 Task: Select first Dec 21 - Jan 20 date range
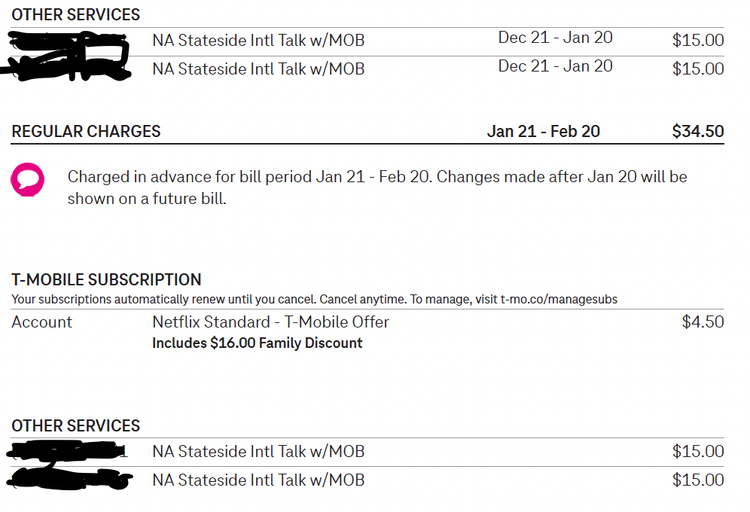[x=555, y=37]
